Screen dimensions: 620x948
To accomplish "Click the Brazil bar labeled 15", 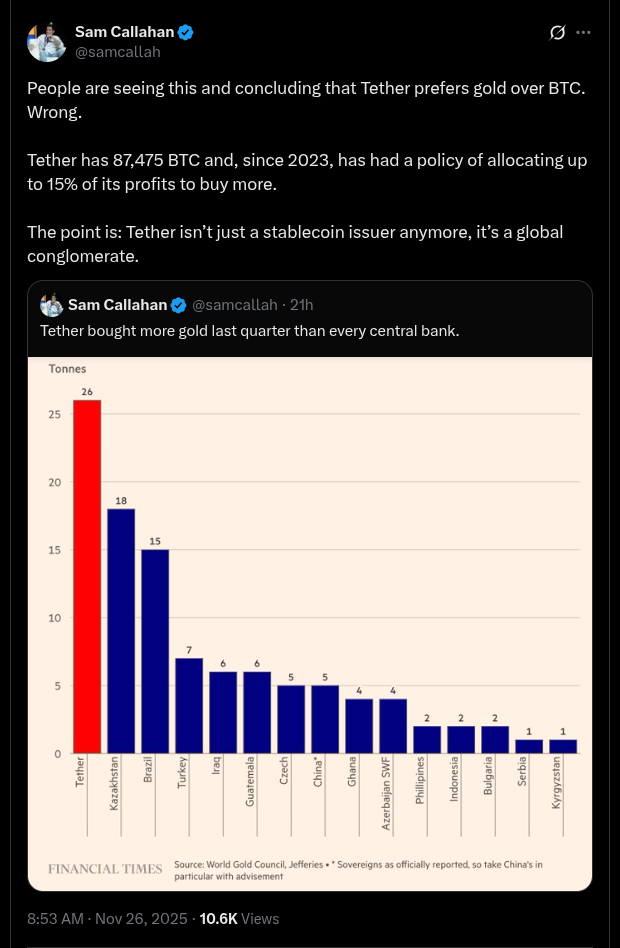I will click(155, 651).
